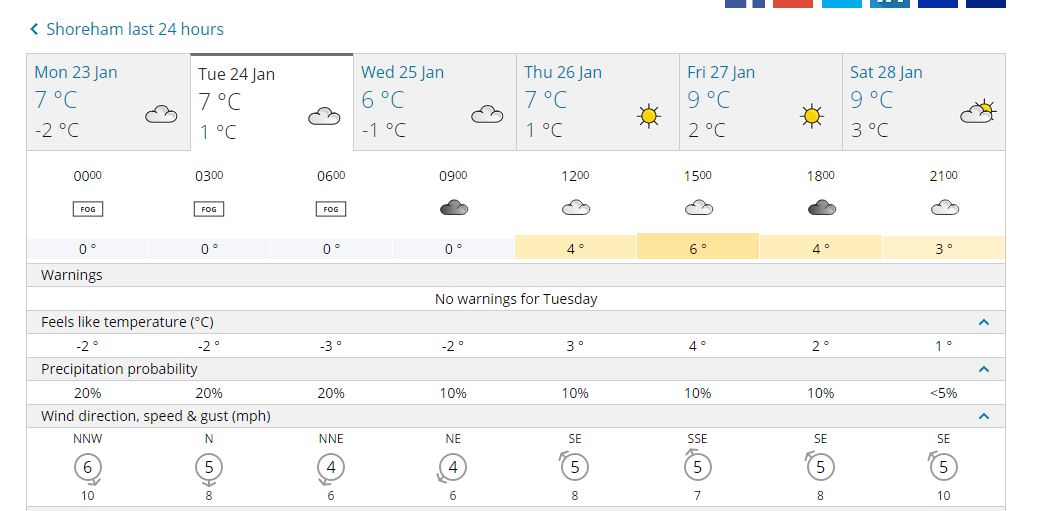Click the overcast icon at 18:00
1037x511 pixels.
(x=821, y=208)
